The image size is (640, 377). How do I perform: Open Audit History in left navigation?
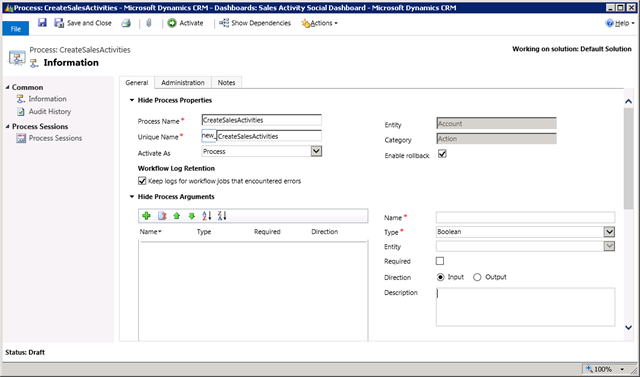50,111
